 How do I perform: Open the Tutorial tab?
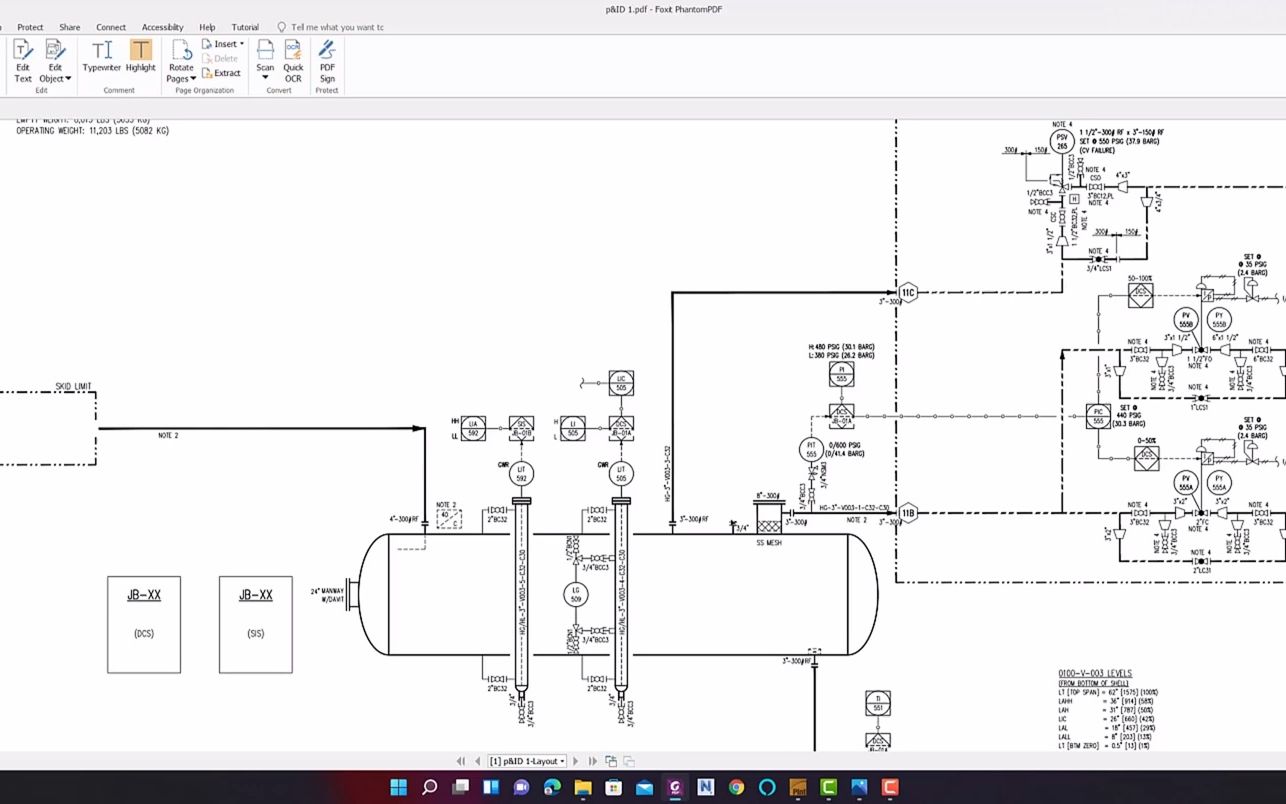pyautogui.click(x=245, y=27)
